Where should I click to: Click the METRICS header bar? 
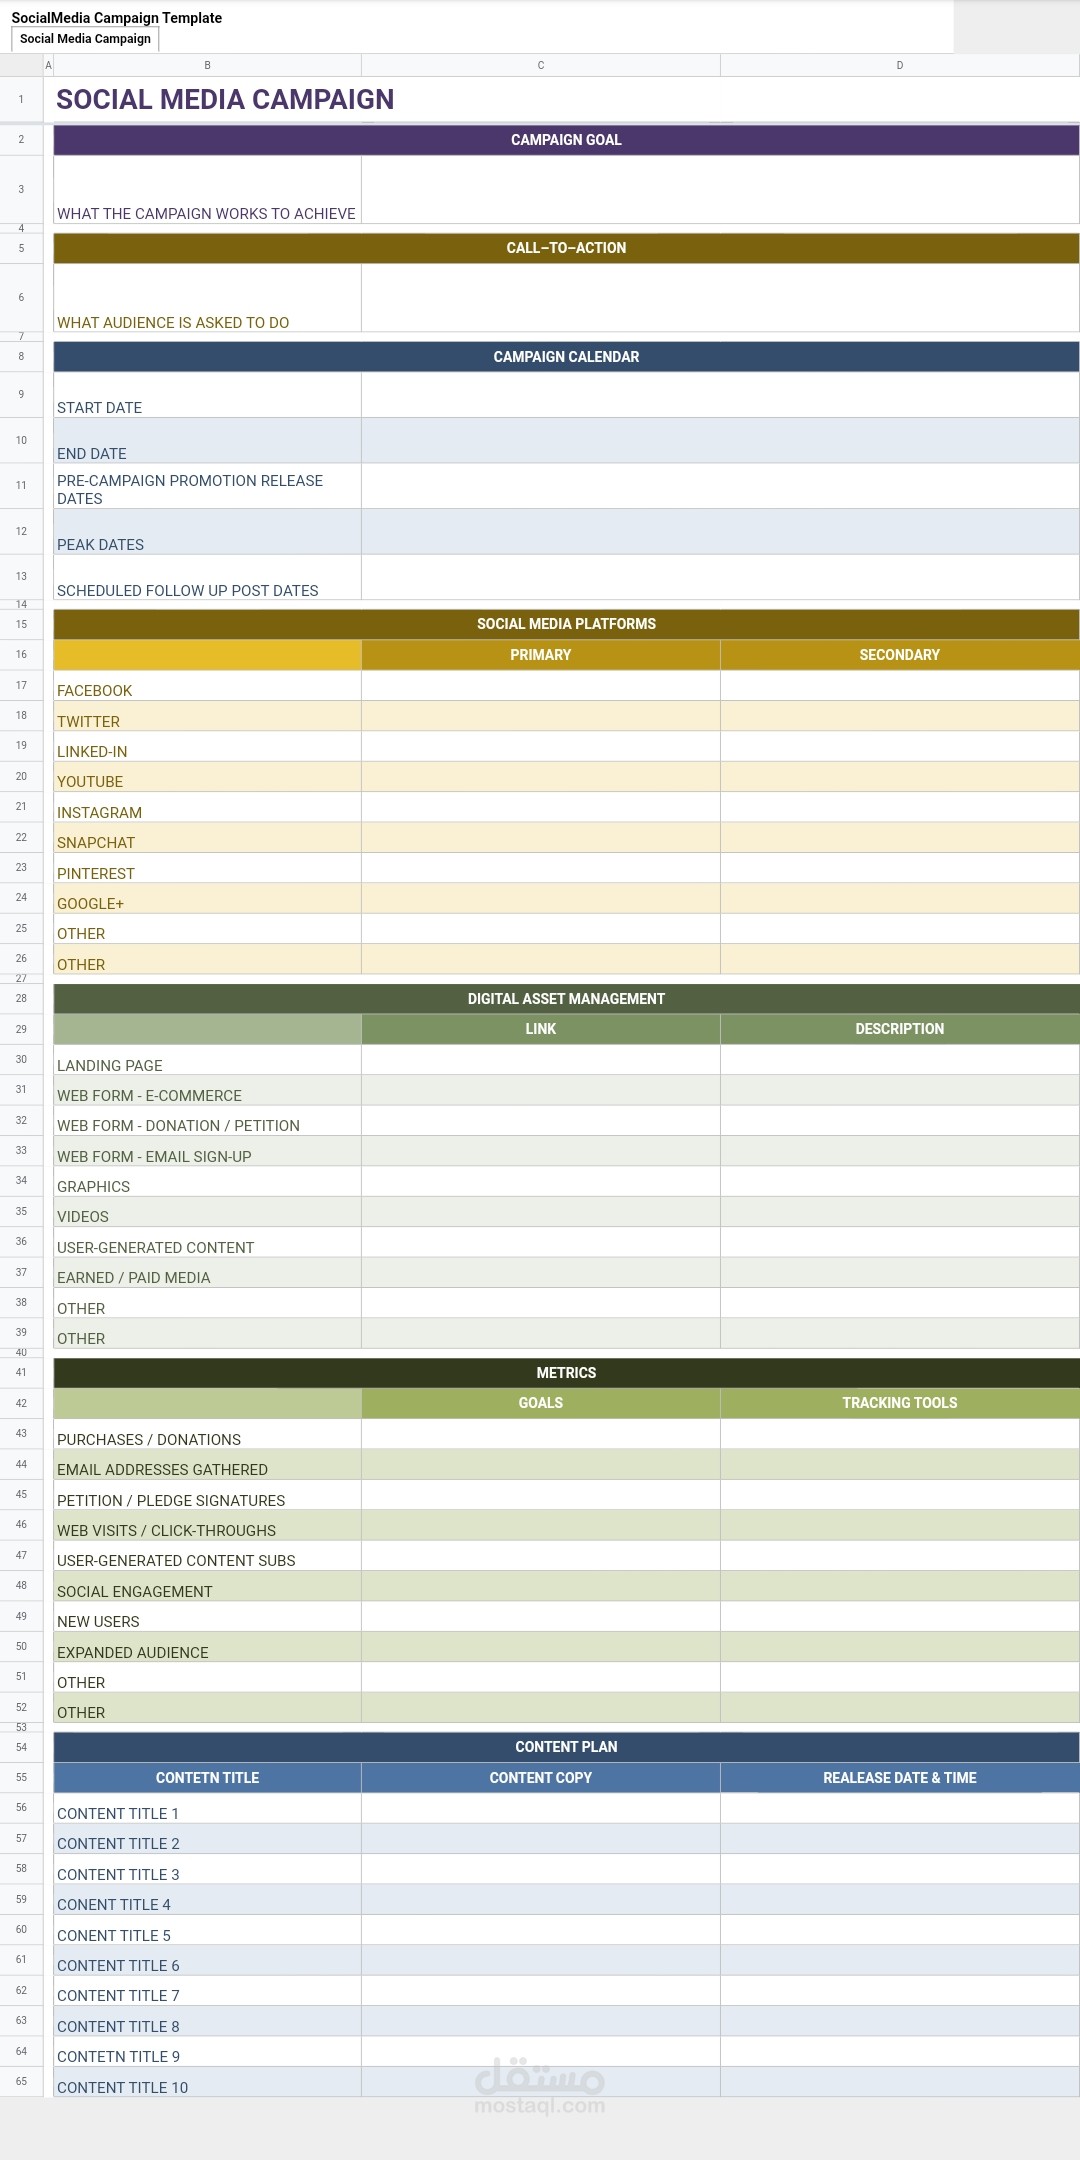click(566, 1373)
